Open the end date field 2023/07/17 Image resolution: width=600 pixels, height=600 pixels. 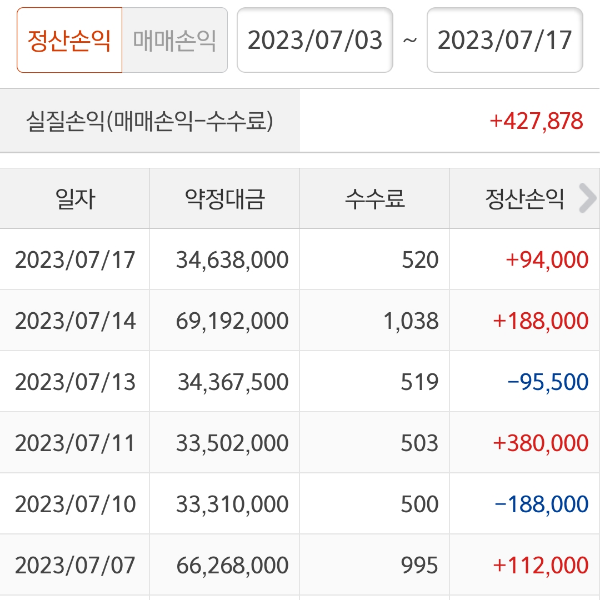click(505, 40)
